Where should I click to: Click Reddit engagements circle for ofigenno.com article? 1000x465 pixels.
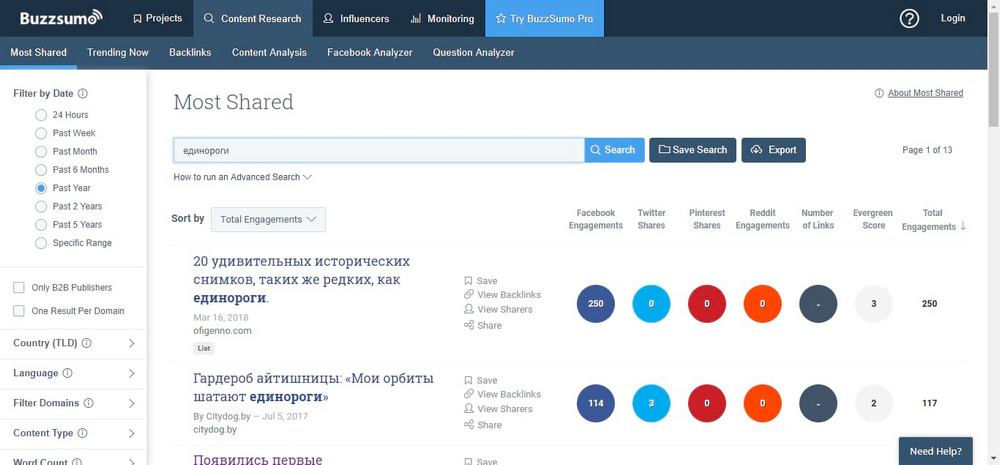(x=763, y=304)
